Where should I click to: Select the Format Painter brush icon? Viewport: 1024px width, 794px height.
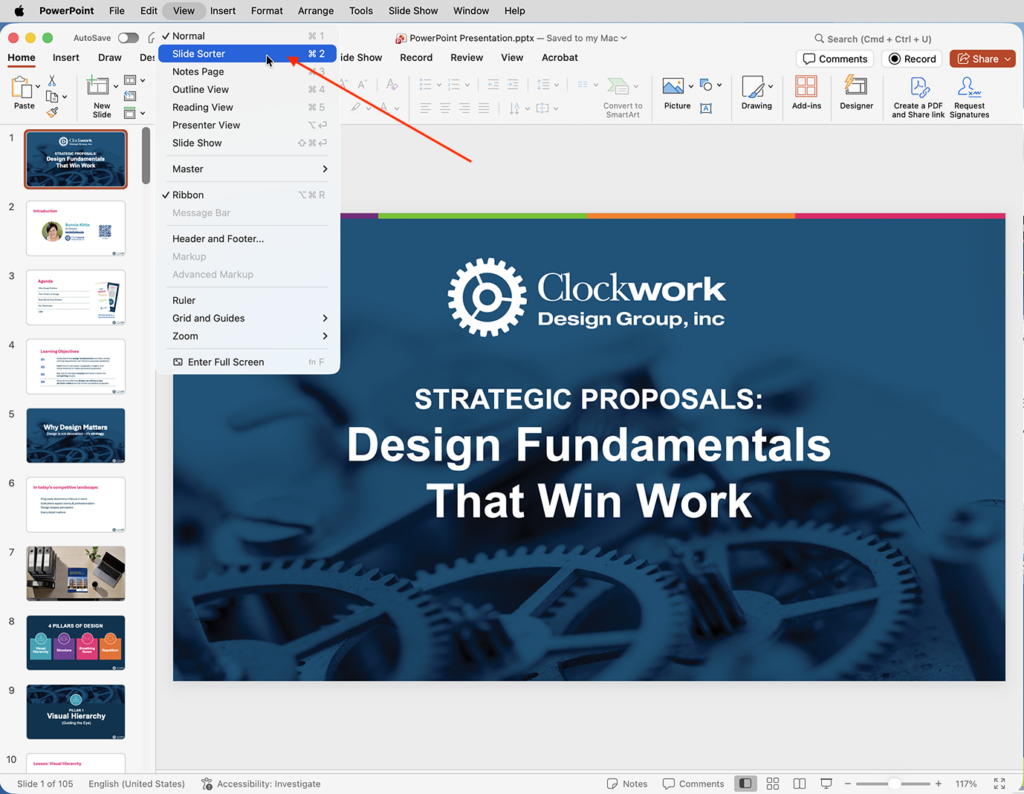coord(52,112)
